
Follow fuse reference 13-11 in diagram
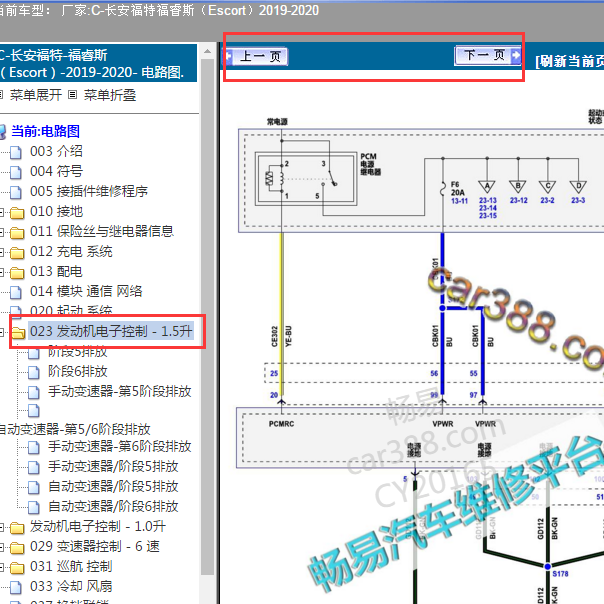(x=459, y=201)
